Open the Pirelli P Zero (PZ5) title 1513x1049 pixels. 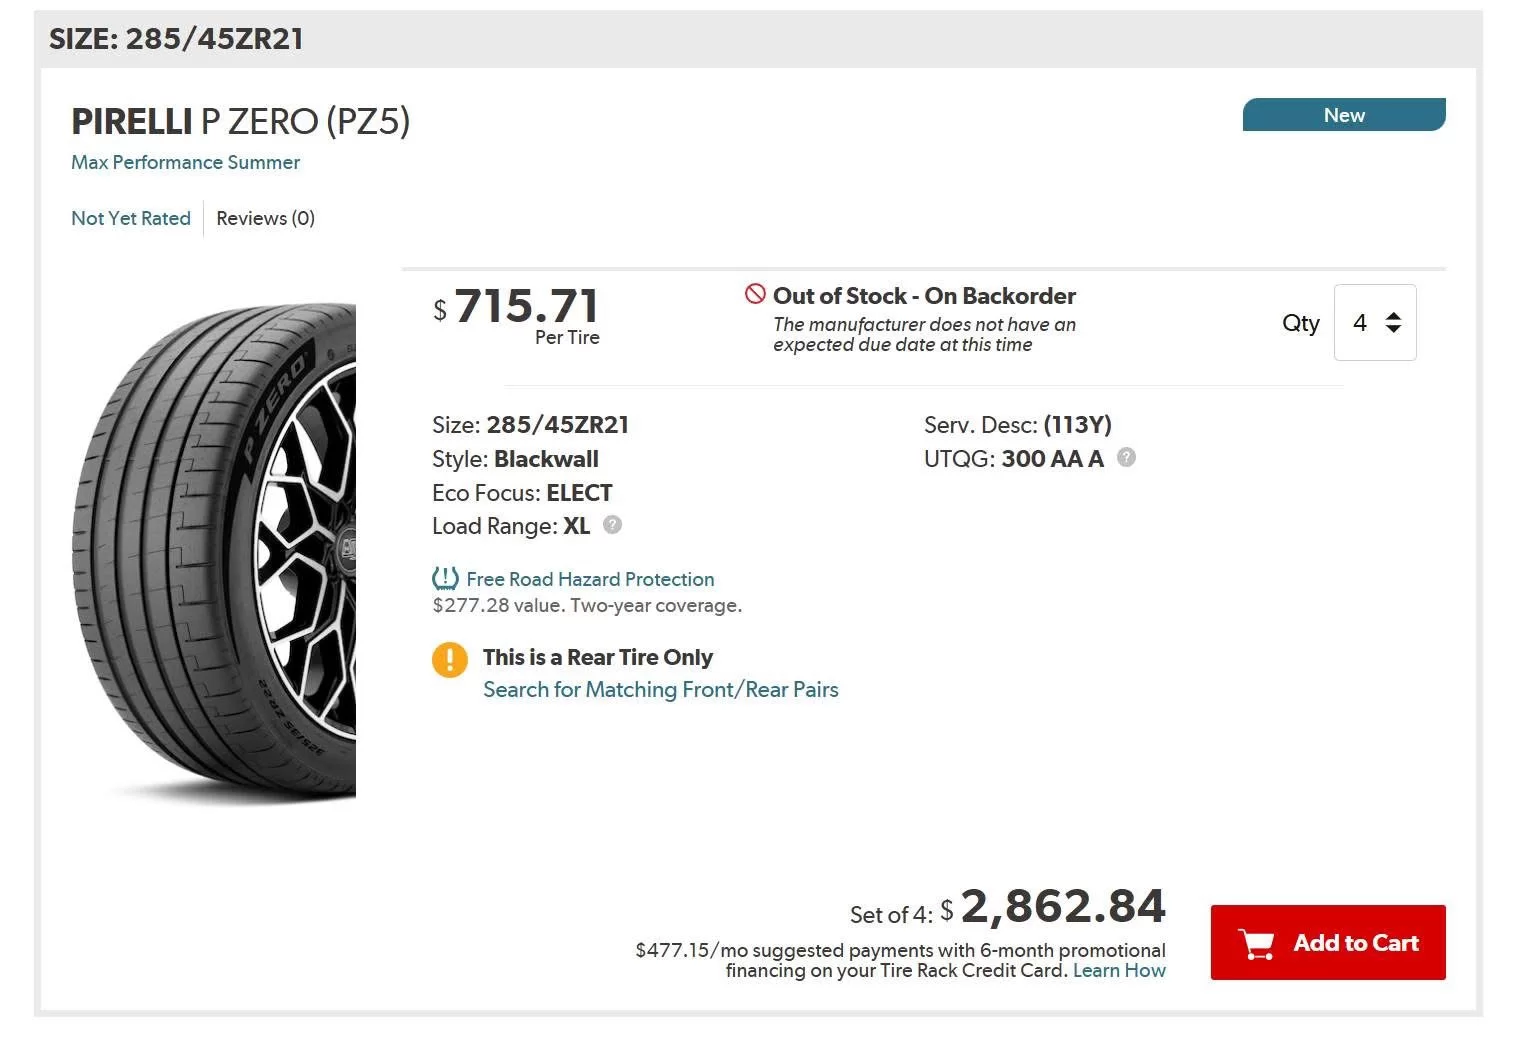(x=241, y=121)
